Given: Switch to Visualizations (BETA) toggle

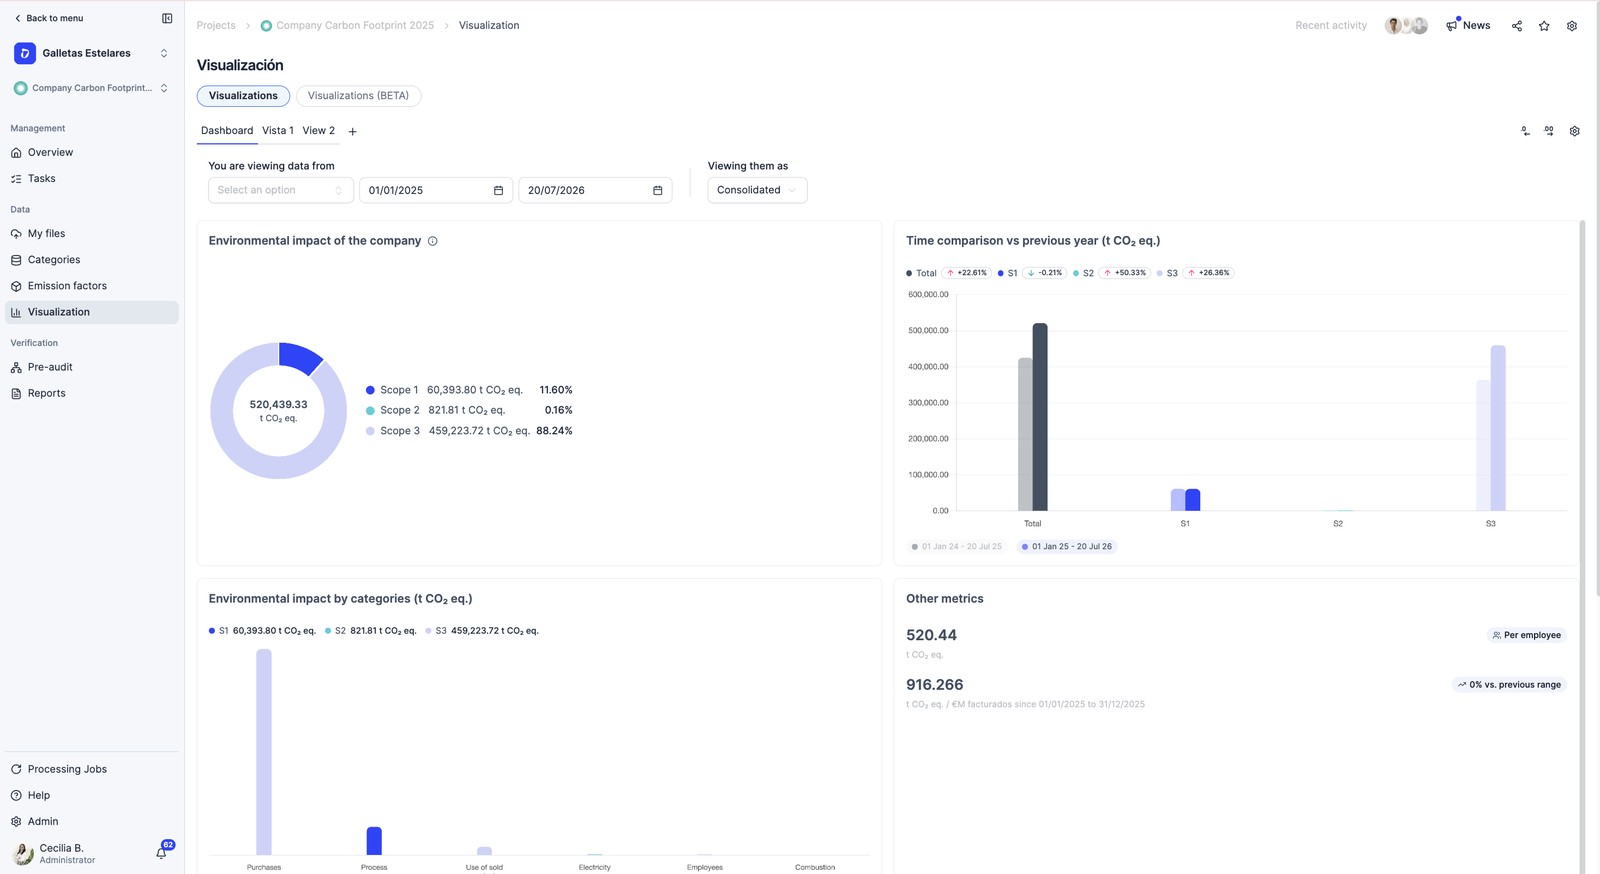Looking at the screenshot, I should (358, 96).
